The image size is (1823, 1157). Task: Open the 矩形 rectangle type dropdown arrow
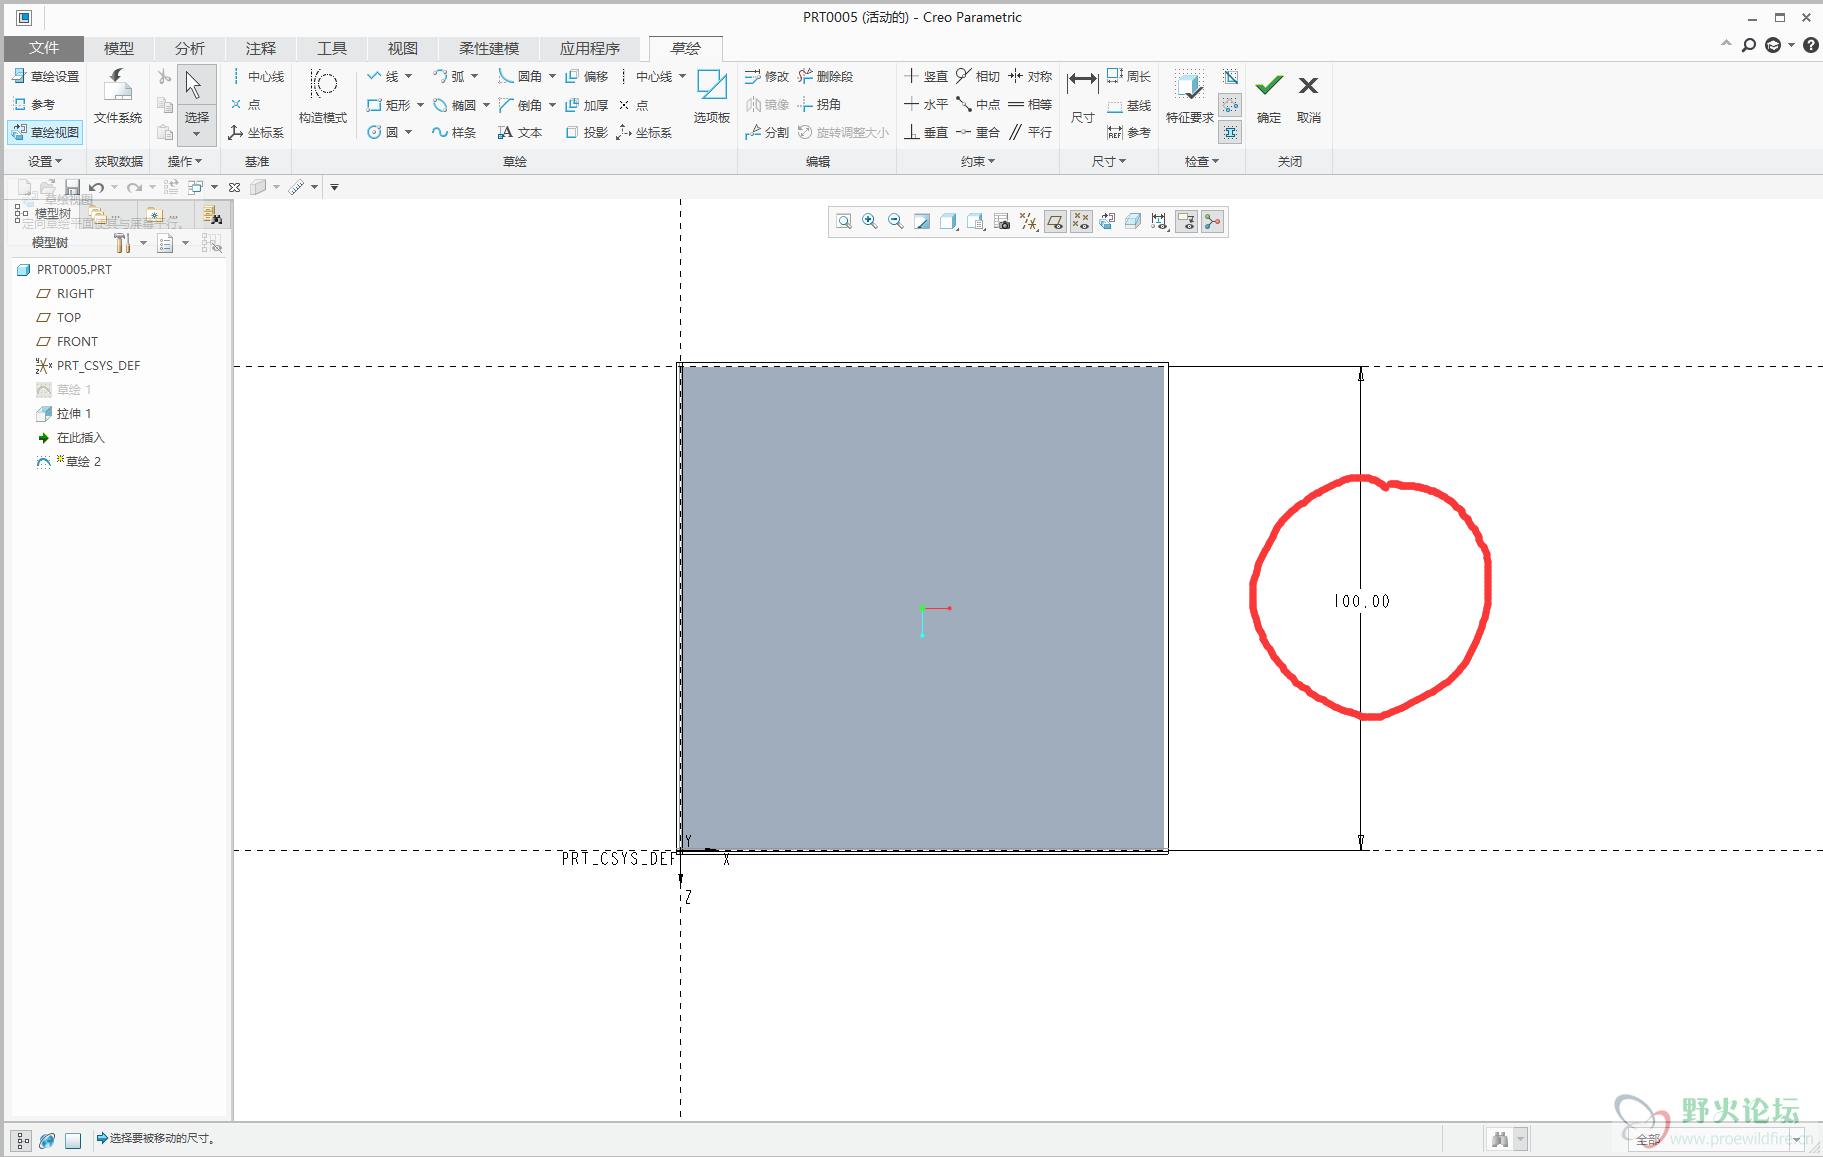tap(420, 104)
